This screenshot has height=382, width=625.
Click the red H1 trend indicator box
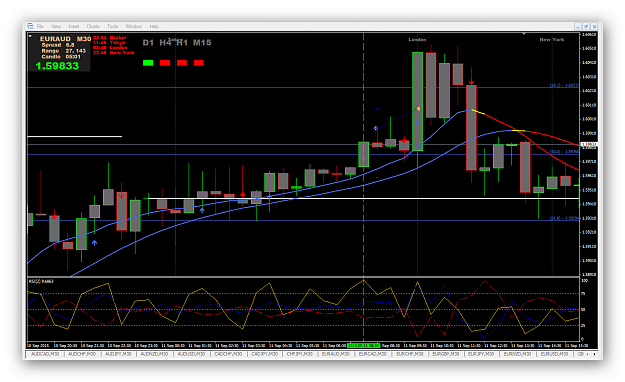(182, 63)
